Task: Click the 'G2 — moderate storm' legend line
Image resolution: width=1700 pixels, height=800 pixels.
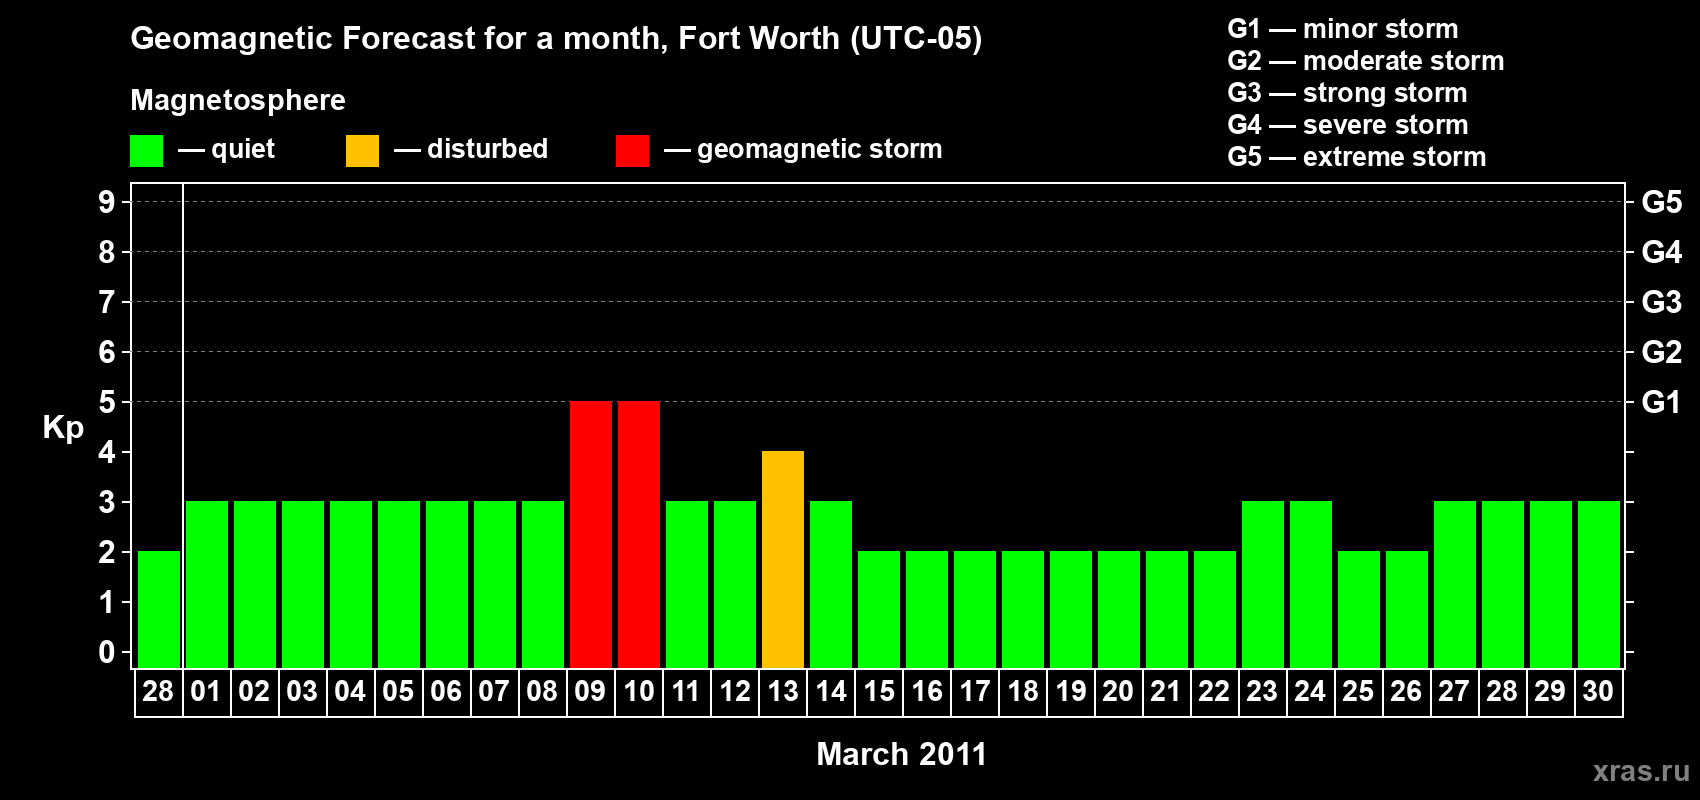Action: [x=1366, y=61]
